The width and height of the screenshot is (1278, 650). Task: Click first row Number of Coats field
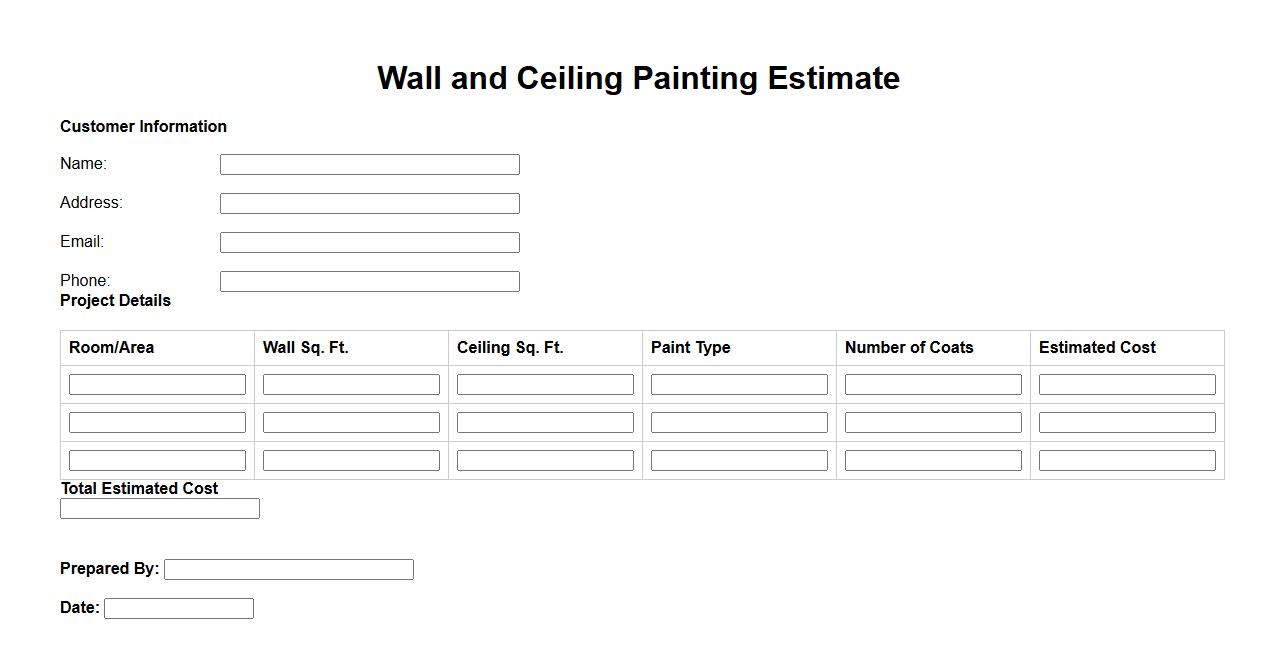click(933, 385)
